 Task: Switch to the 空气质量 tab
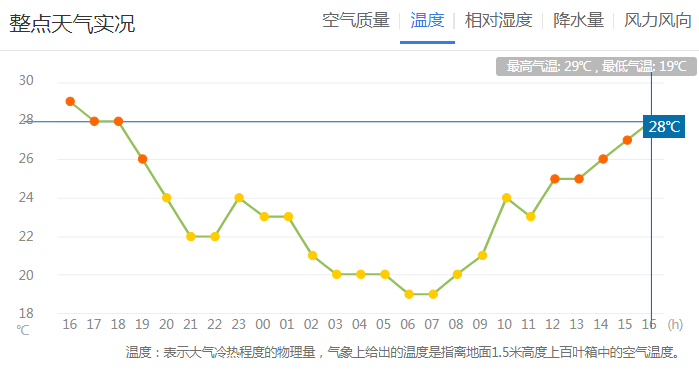[356, 21]
